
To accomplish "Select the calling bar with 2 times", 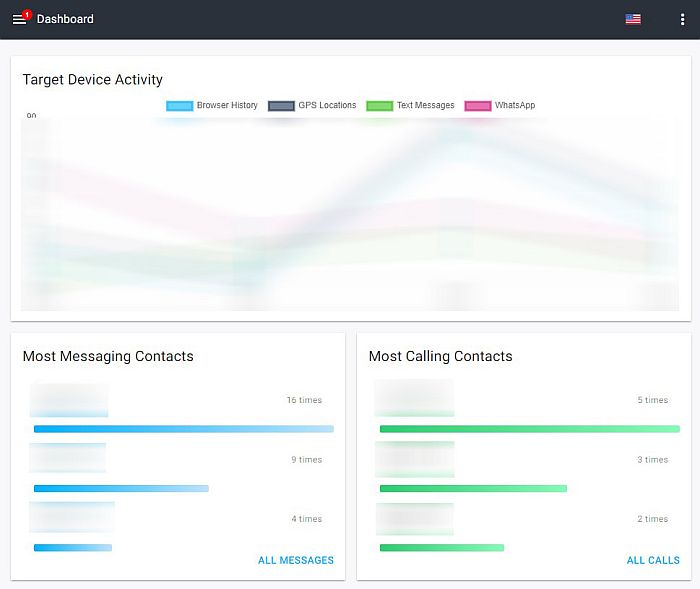I will tap(441, 548).
